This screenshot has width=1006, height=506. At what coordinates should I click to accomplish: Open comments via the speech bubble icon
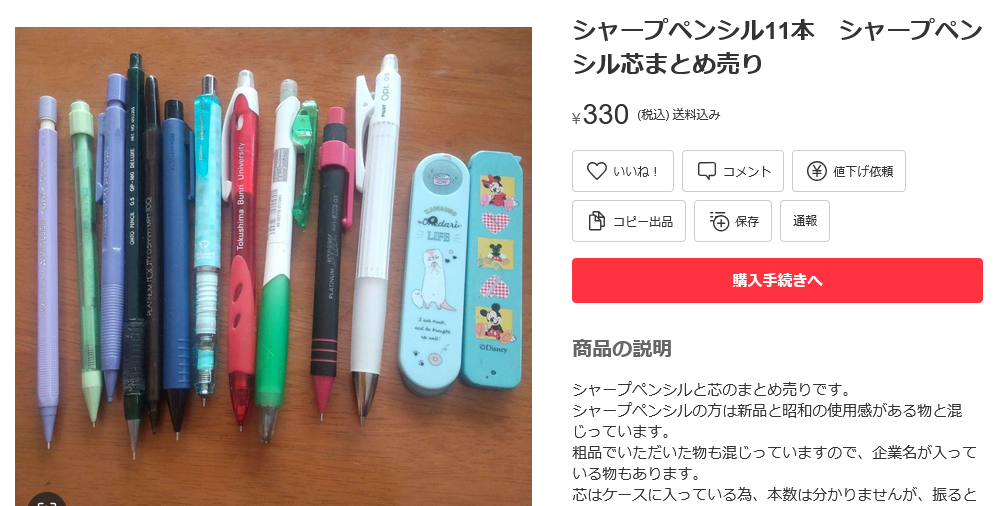[706, 171]
